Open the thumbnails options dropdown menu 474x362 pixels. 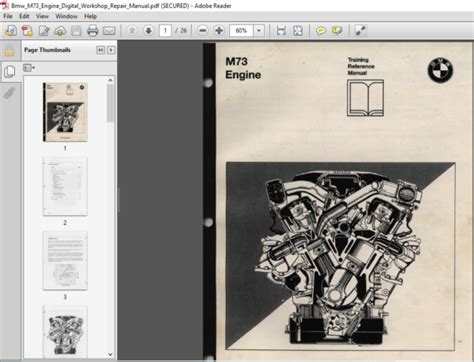29,68
